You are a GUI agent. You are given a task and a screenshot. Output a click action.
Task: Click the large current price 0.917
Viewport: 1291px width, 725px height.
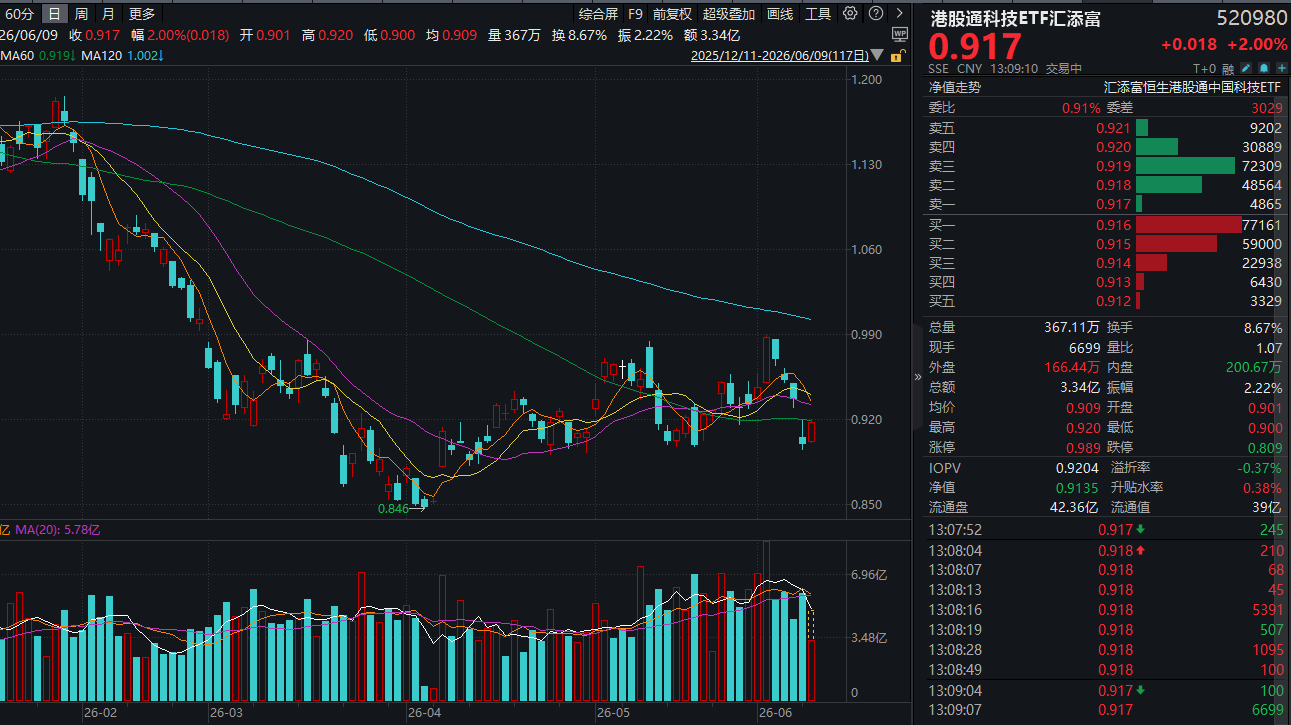976,47
